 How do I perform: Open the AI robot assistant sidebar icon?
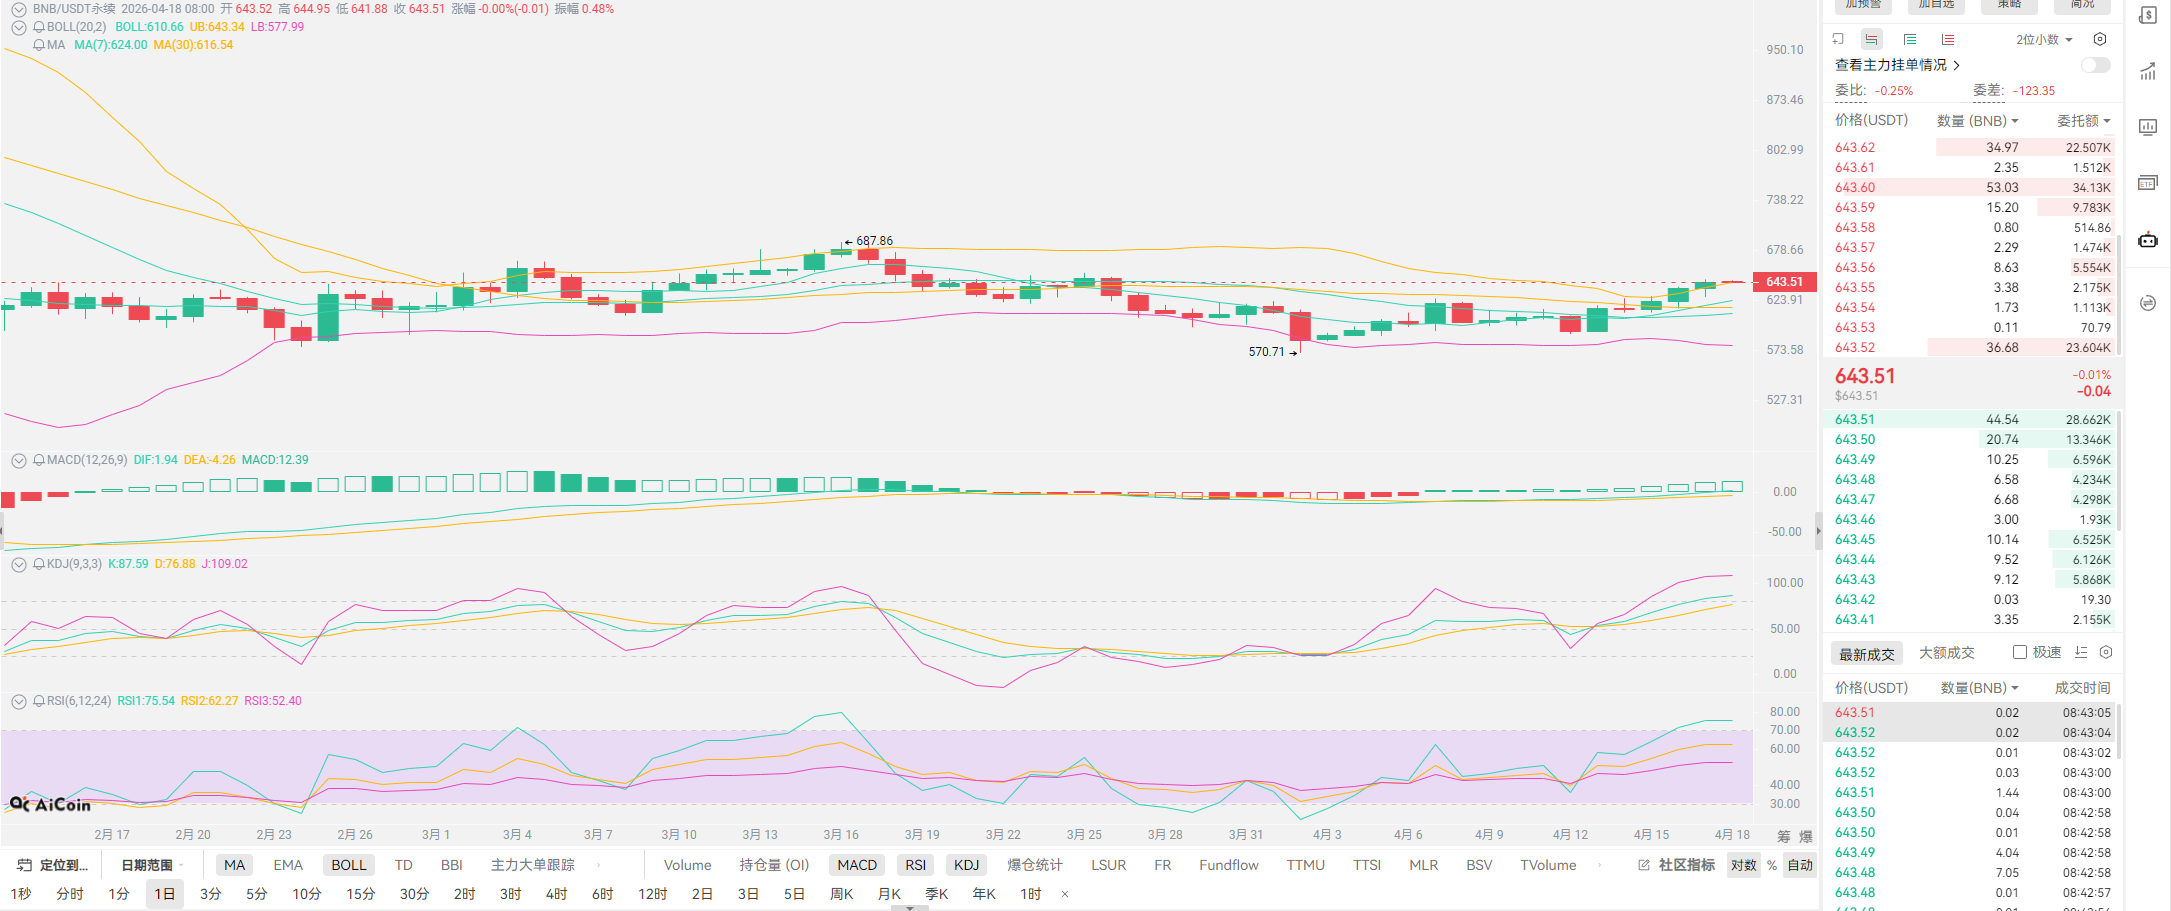(2147, 240)
